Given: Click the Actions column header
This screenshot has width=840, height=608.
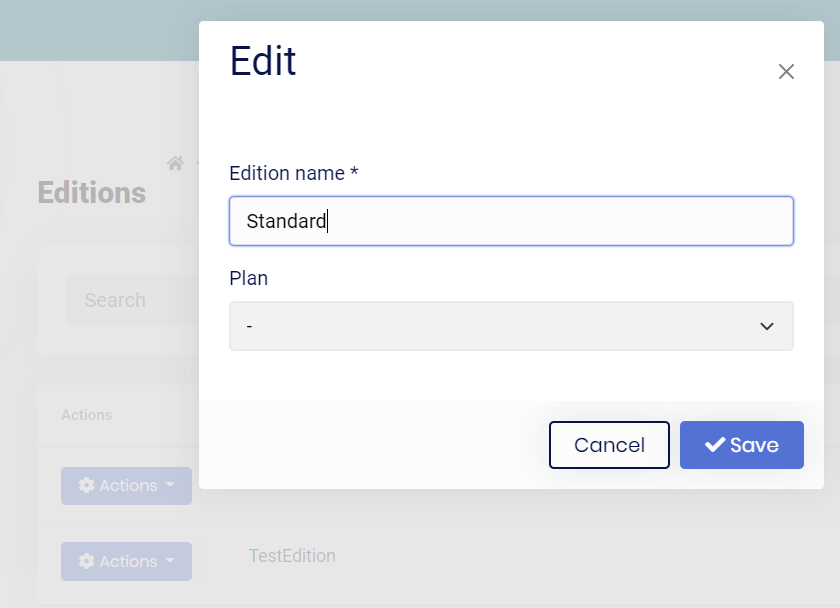Looking at the screenshot, I should pyautogui.click(x=86, y=415).
